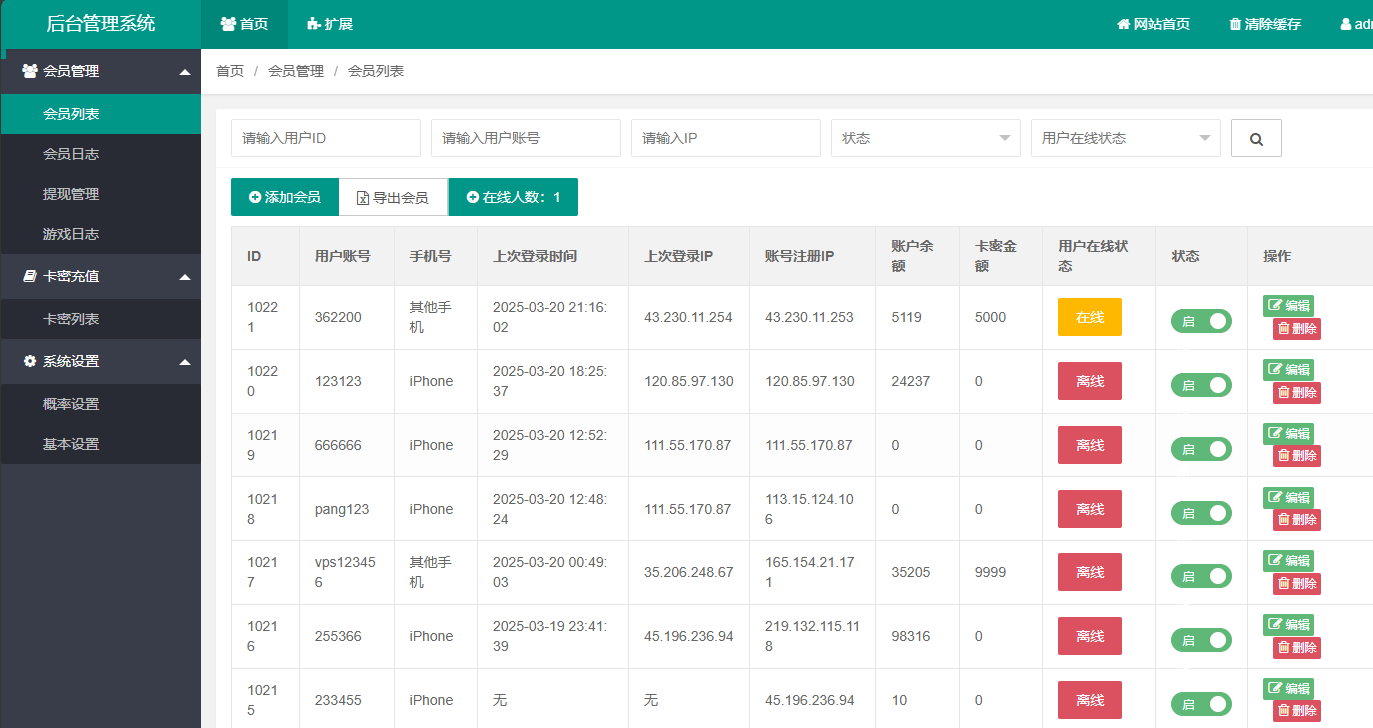Click the 请输入用户账号 input field
The image size is (1373, 728).
coord(525,138)
